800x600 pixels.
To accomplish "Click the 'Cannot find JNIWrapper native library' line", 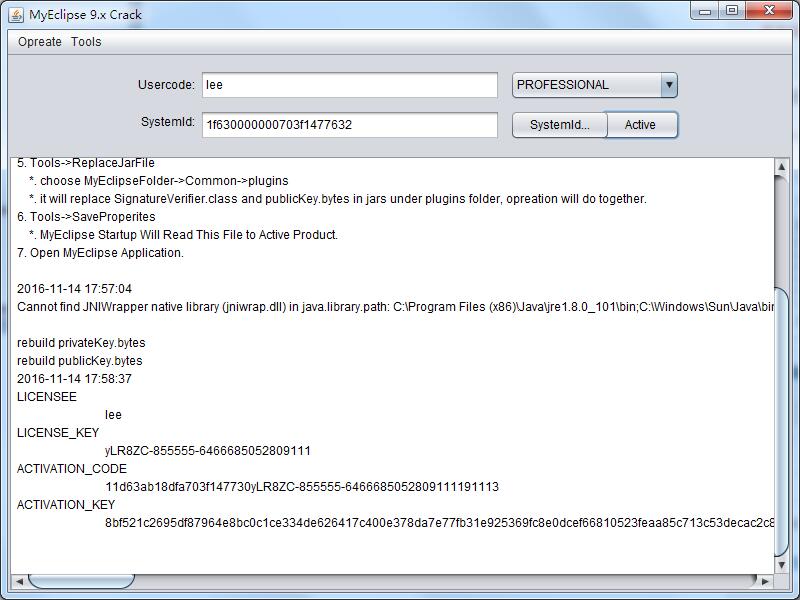I will 395,307.
